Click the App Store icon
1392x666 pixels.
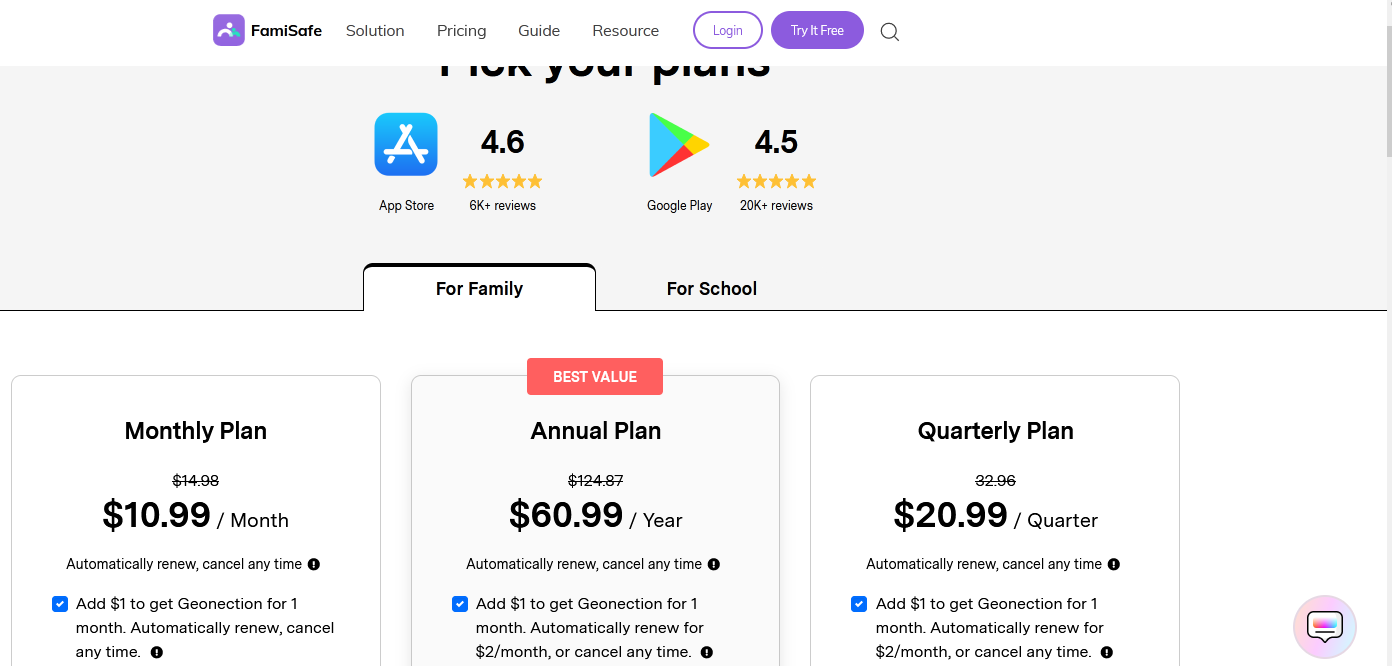point(406,144)
